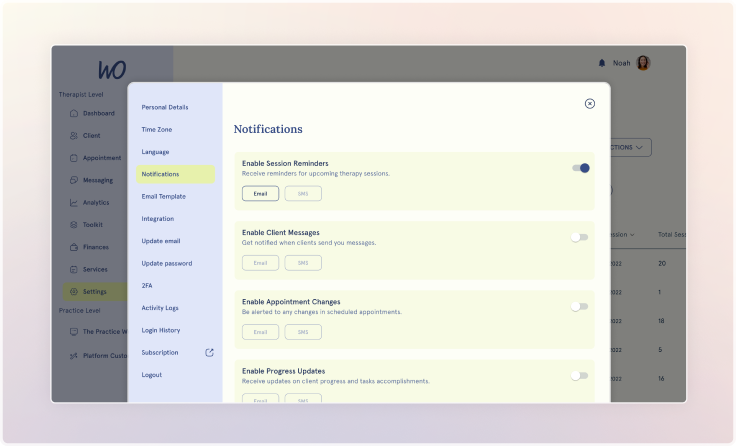Click Noah's profile avatar
The image size is (736, 446).
643,63
